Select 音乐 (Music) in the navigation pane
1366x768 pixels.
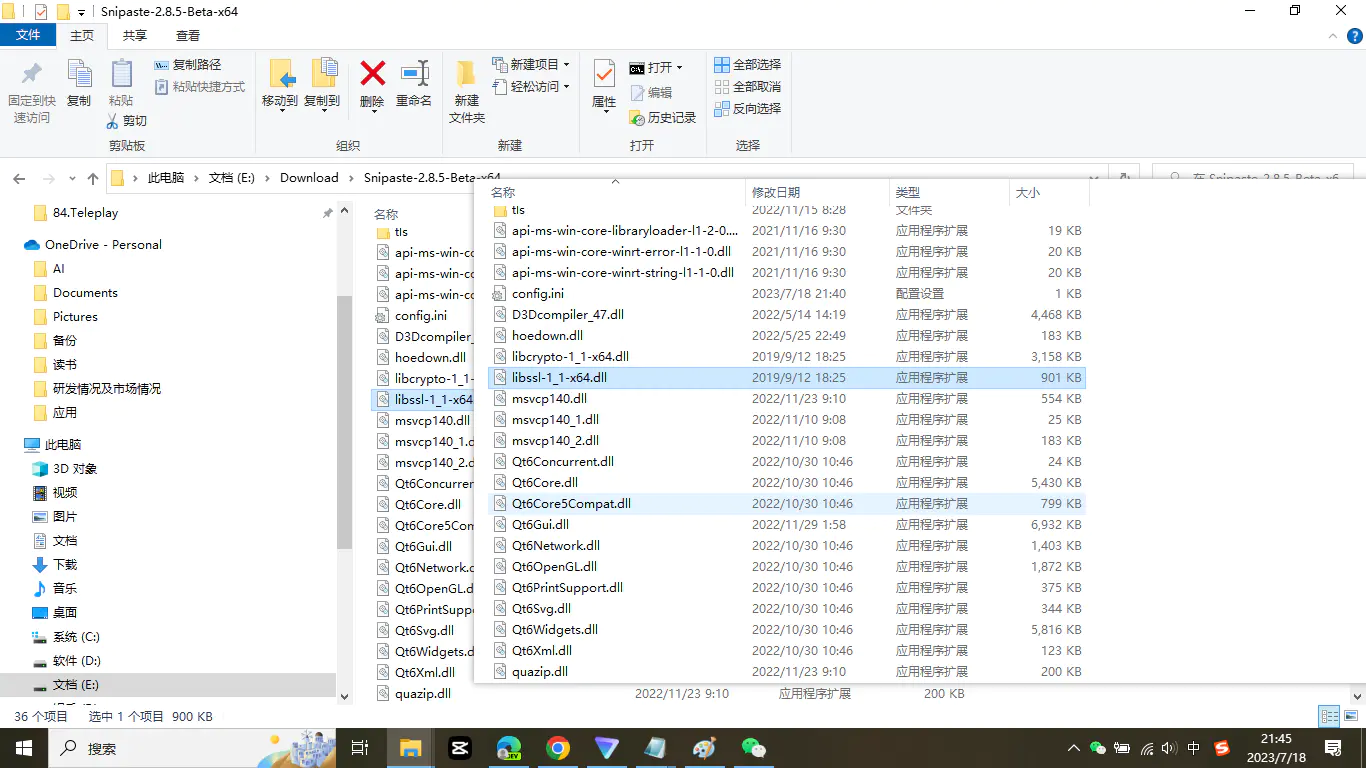65,589
